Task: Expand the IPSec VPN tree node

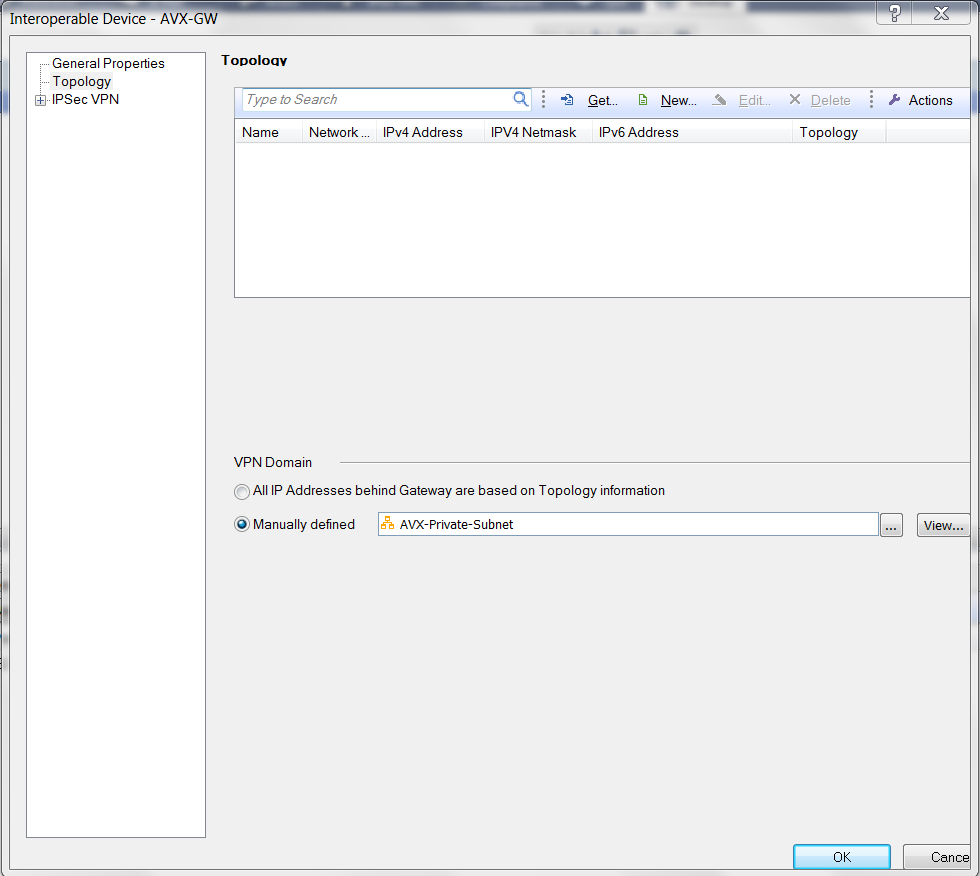Action: (x=41, y=100)
